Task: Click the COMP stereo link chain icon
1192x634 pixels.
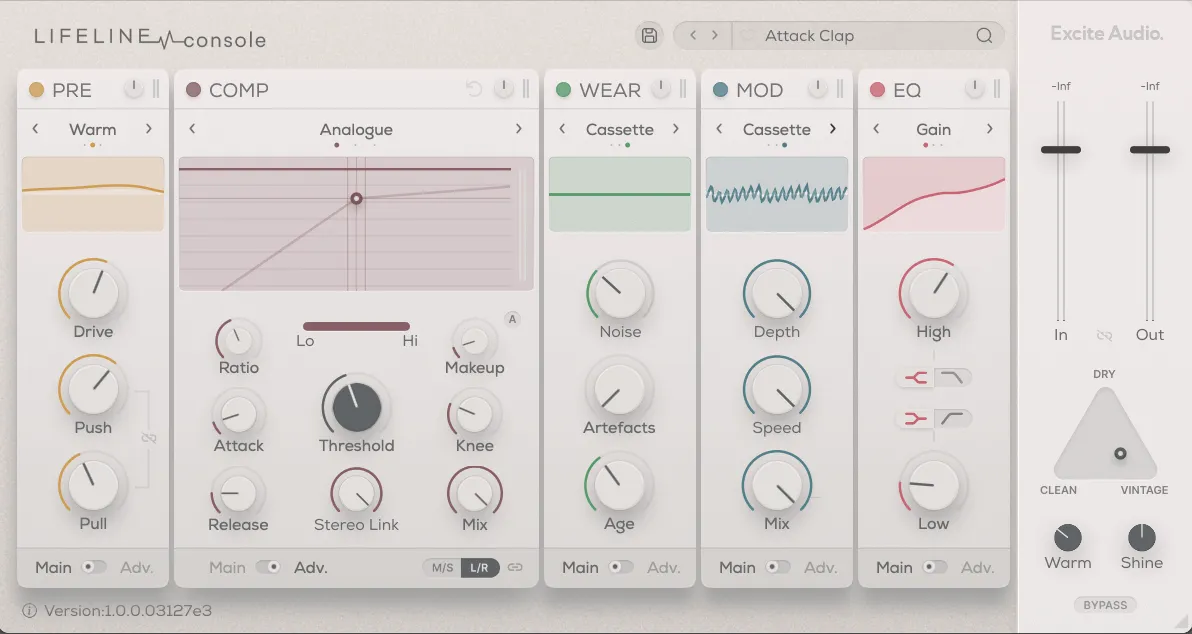Action: [515, 567]
